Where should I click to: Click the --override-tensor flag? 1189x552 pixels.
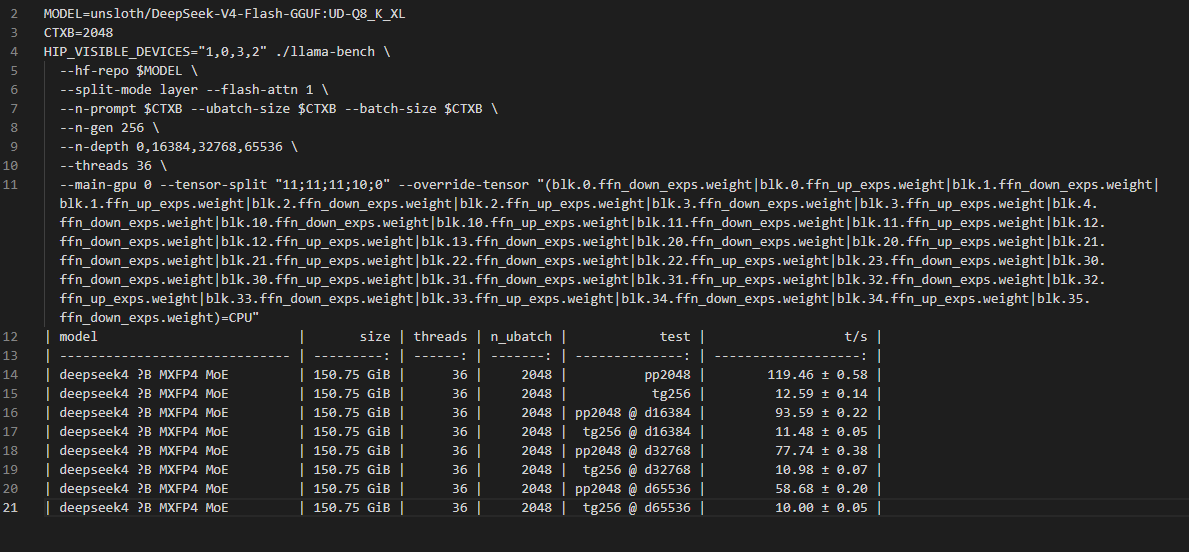click(463, 184)
